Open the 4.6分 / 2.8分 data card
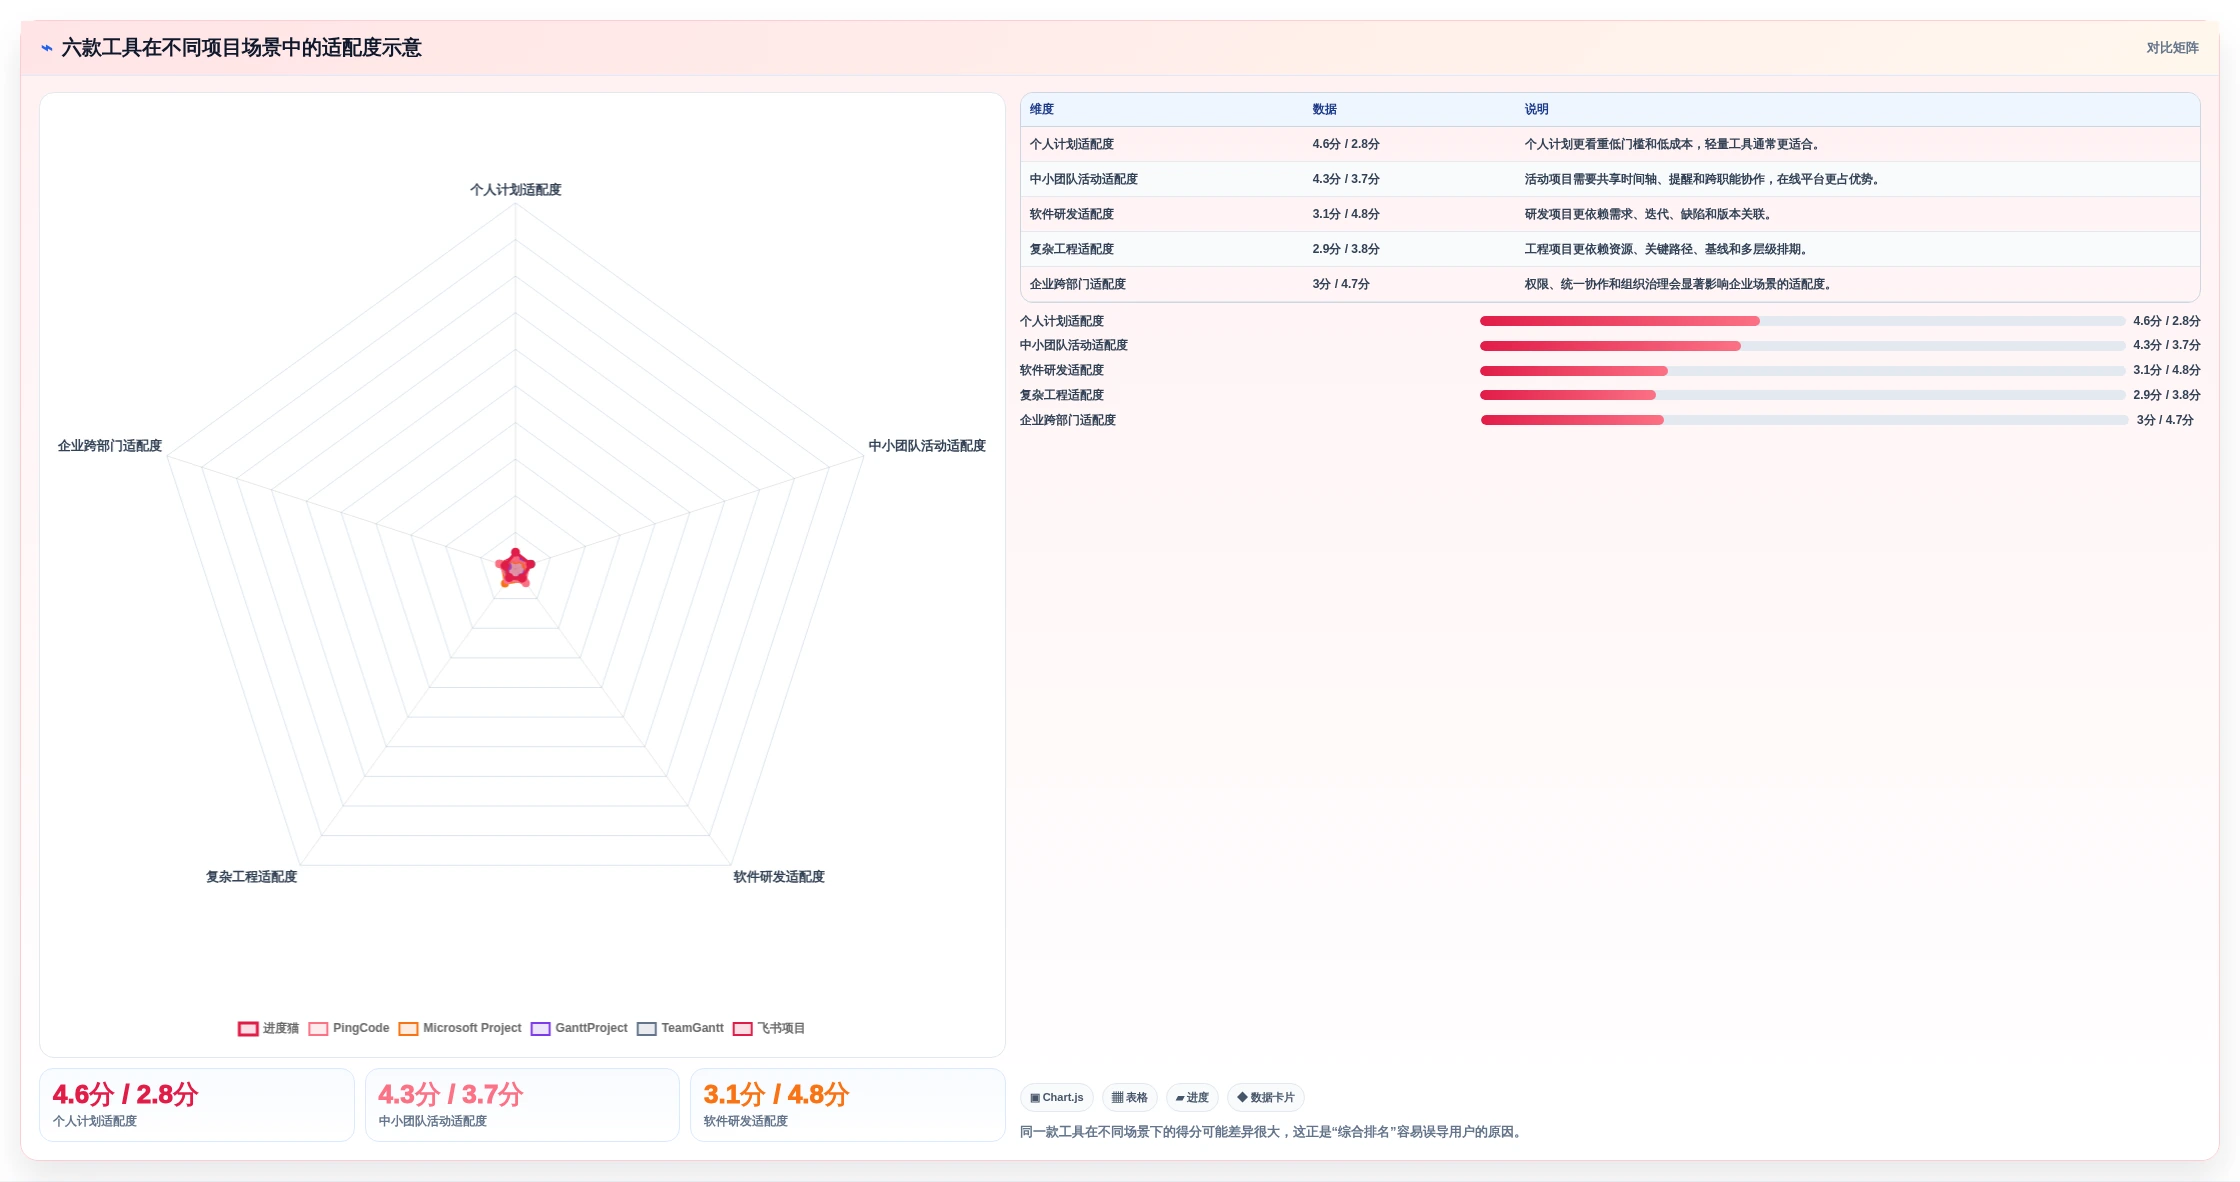The width and height of the screenshot is (2240, 1182). coord(197,1105)
